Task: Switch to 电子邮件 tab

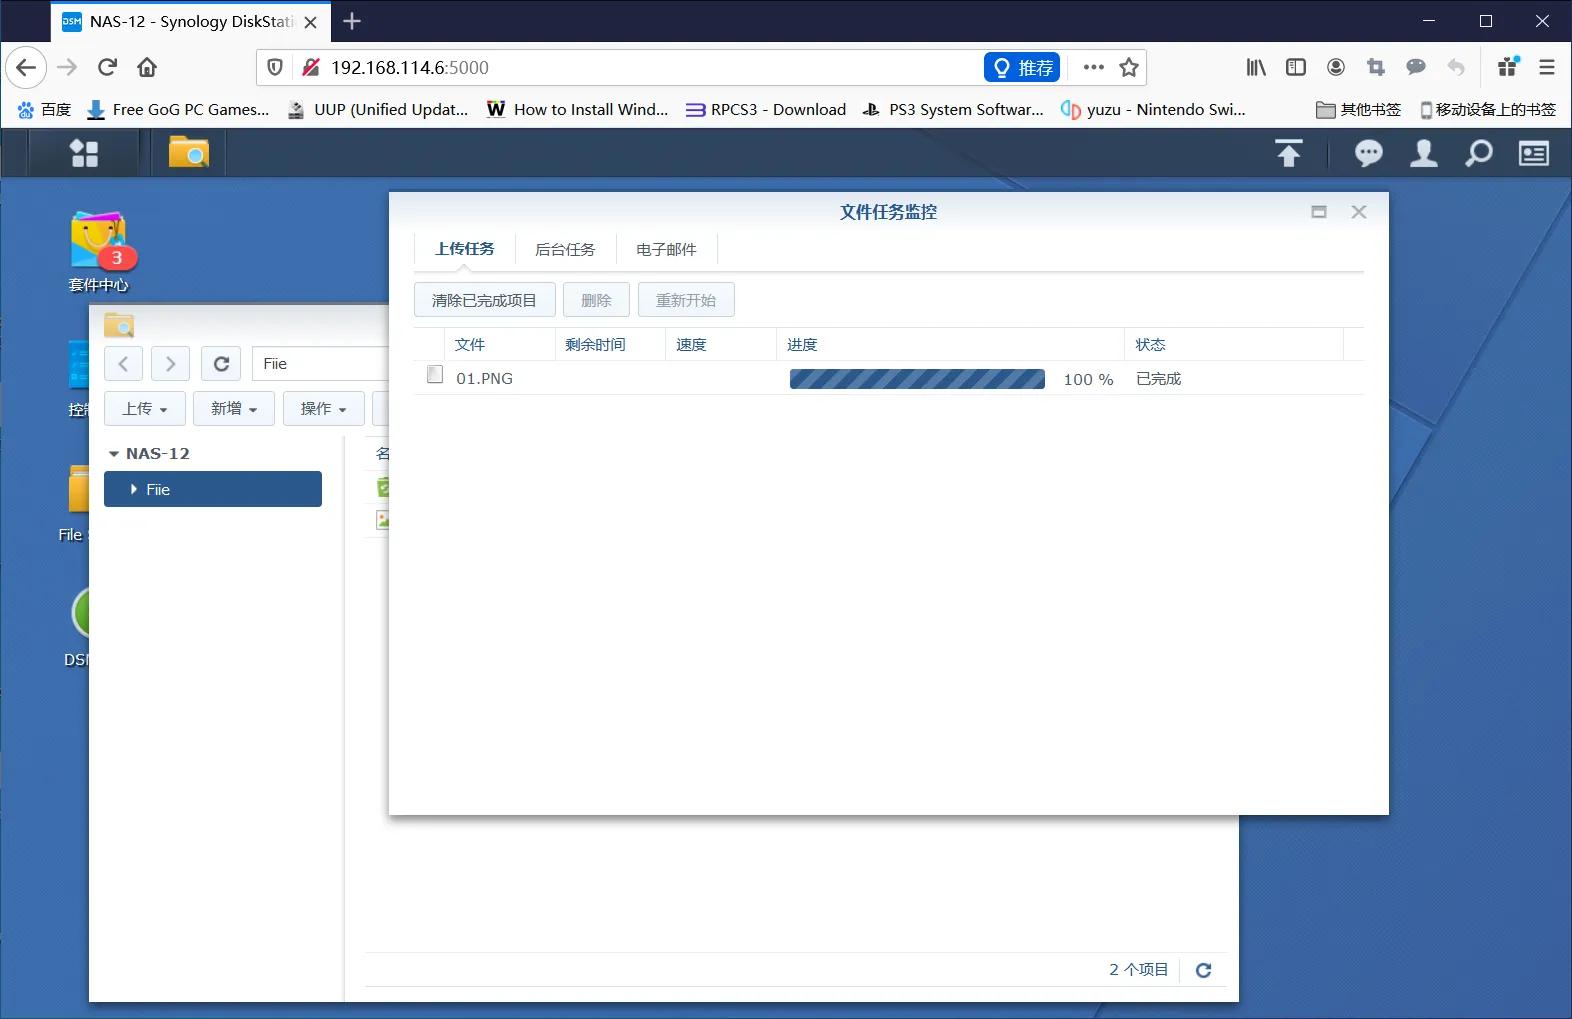Action: [666, 249]
